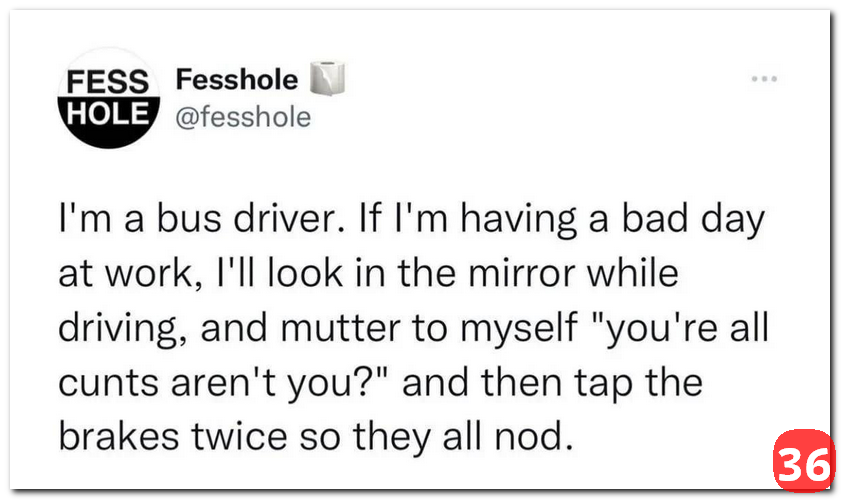Open the three-dot more options menu

click(763, 78)
